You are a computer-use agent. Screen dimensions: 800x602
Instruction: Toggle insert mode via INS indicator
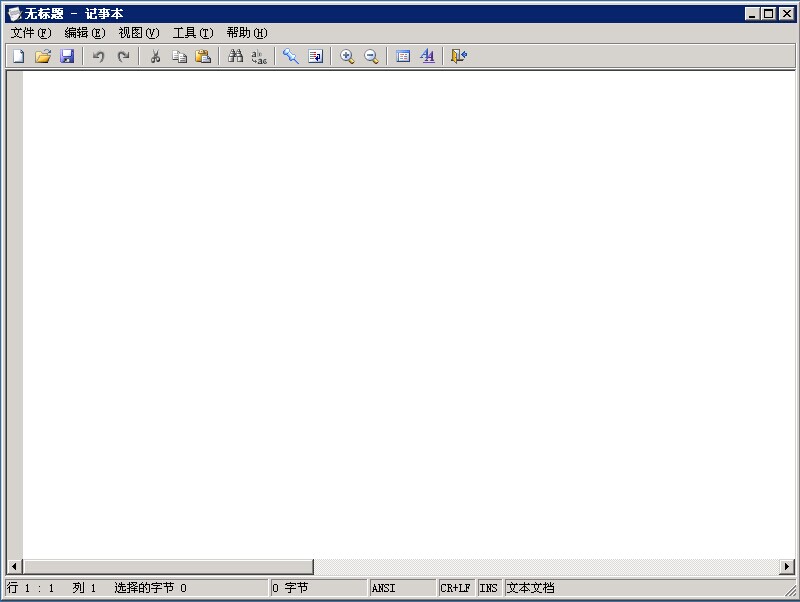pyautogui.click(x=489, y=587)
